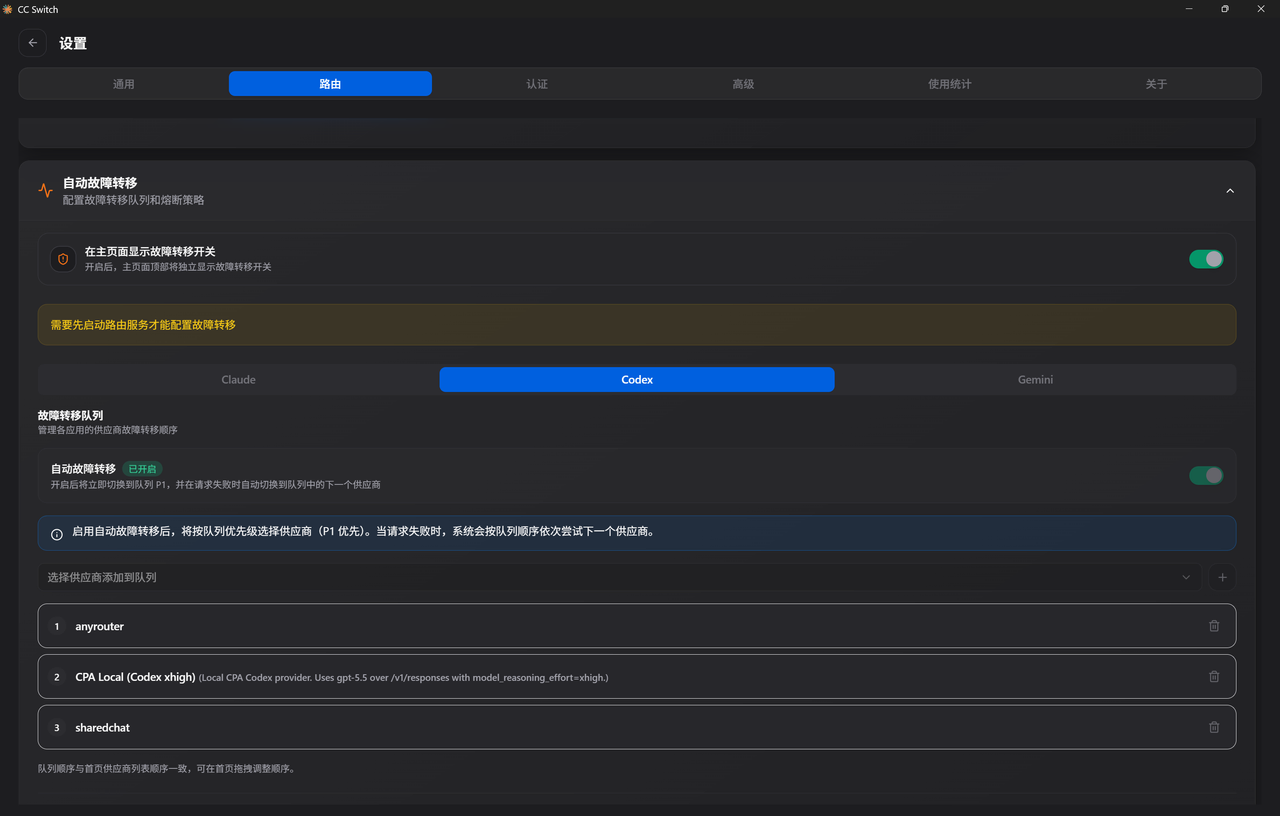Open the 使用统计 tab
The image size is (1280, 816).
(949, 84)
